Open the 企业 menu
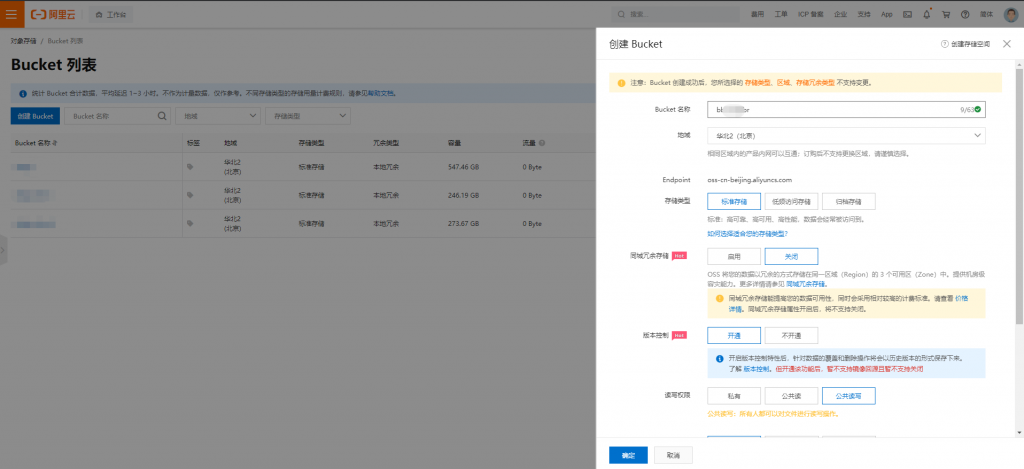The image size is (1024, 469). [x=840, y=14]
